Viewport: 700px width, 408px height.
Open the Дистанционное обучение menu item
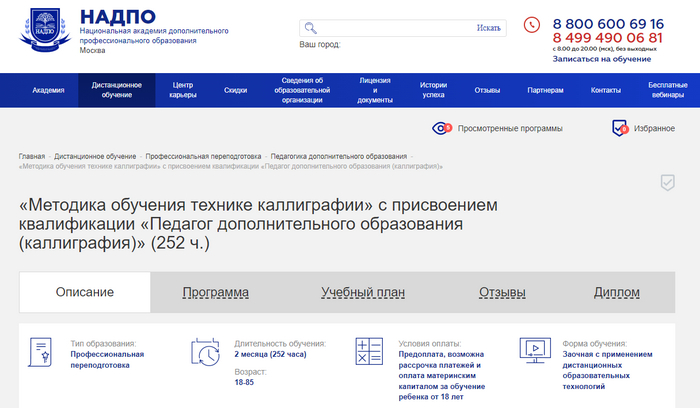point(117,90)
